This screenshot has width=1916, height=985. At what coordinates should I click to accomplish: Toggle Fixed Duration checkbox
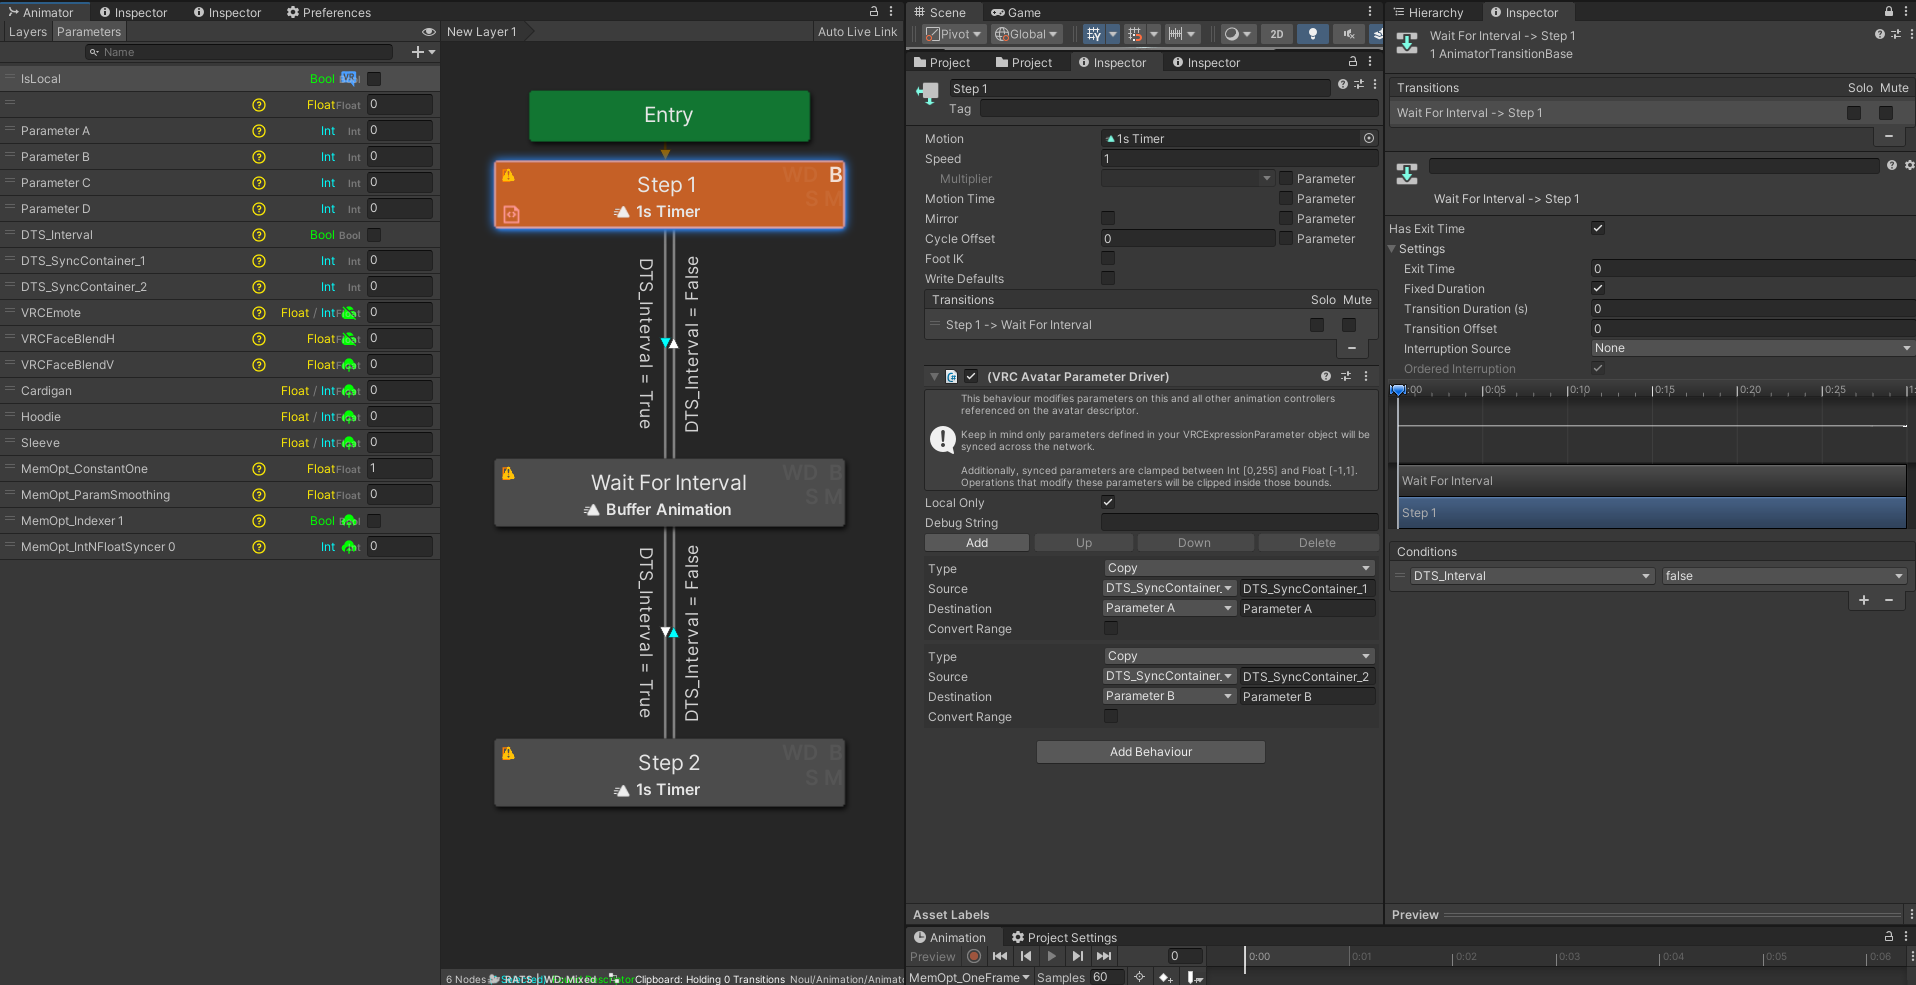[1598, 288]
